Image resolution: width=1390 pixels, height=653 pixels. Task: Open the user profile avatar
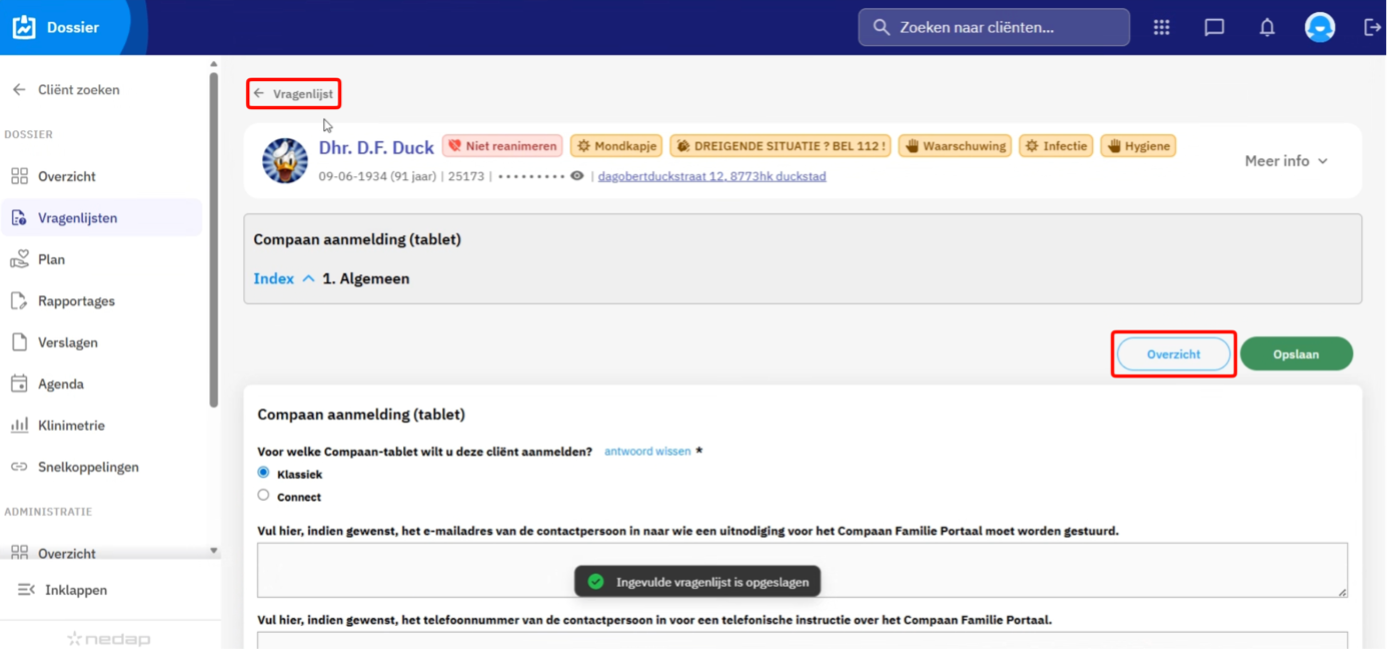tap(1320, 27)
